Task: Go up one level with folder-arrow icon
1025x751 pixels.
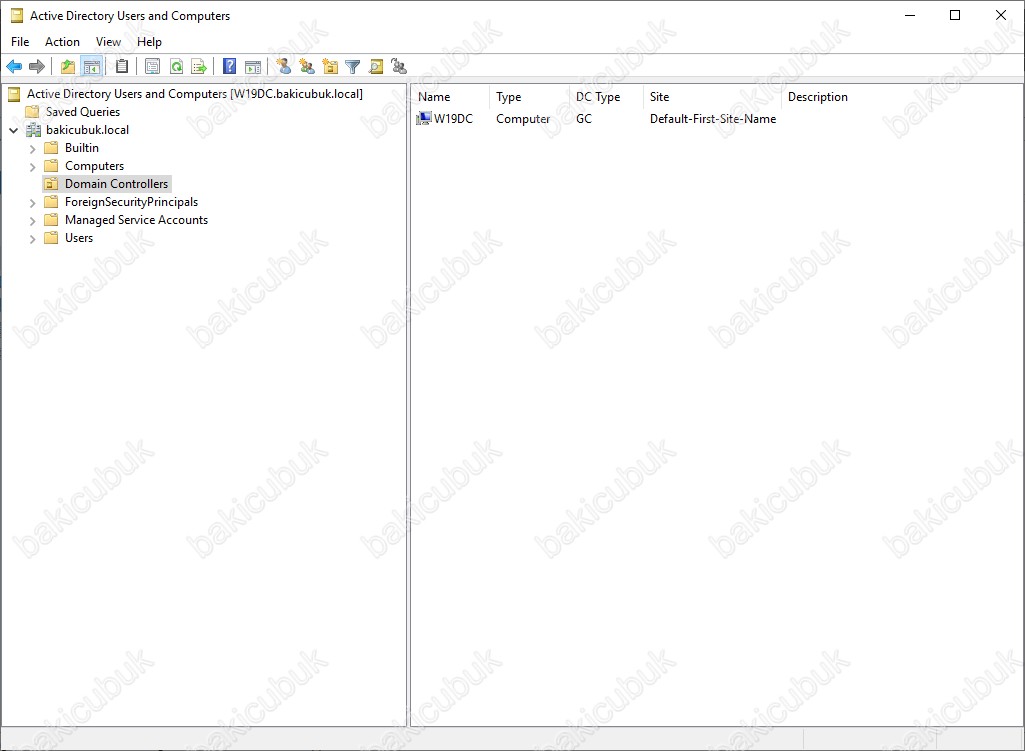Action: pos(68,66)
